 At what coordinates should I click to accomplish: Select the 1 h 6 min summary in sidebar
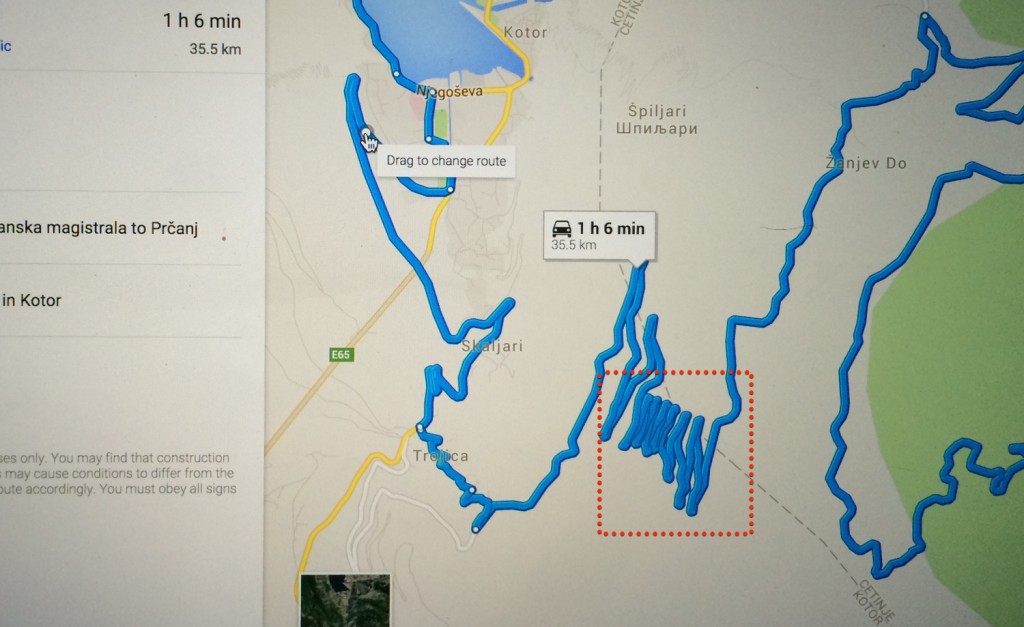(x=202, y=21)
